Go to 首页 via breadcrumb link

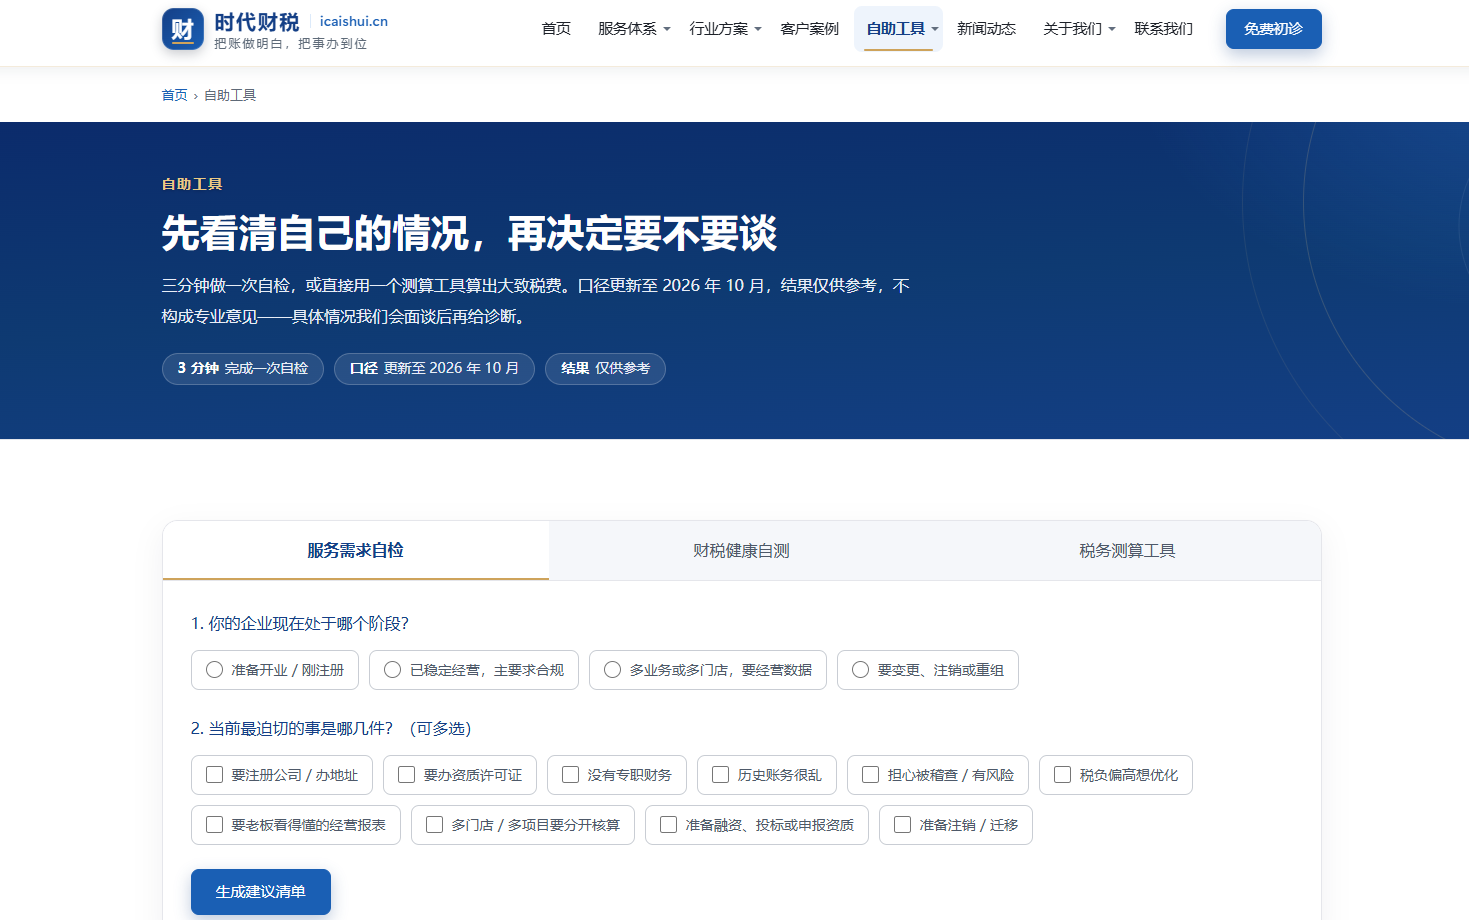pyautogui.click(x=174, y=95)
